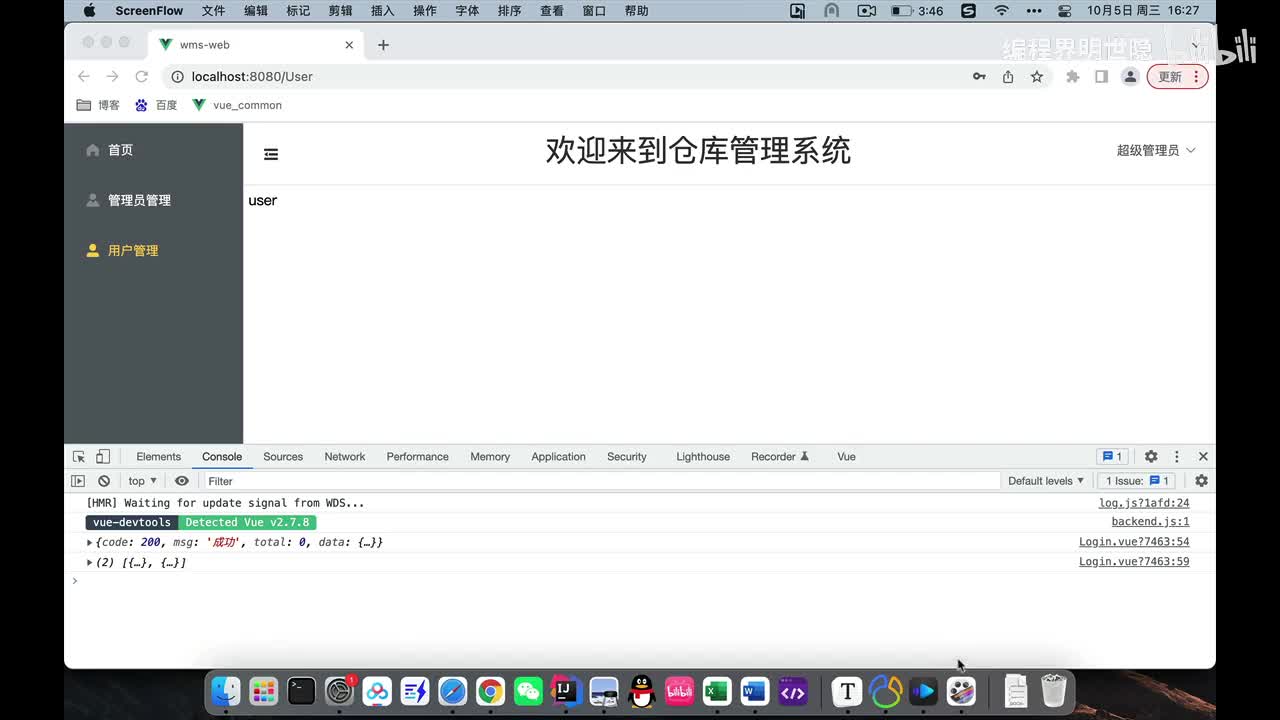Viewport: 1280px width, 720px height.
Task: Click the 1 Issue button
Action: [1137, 481]
